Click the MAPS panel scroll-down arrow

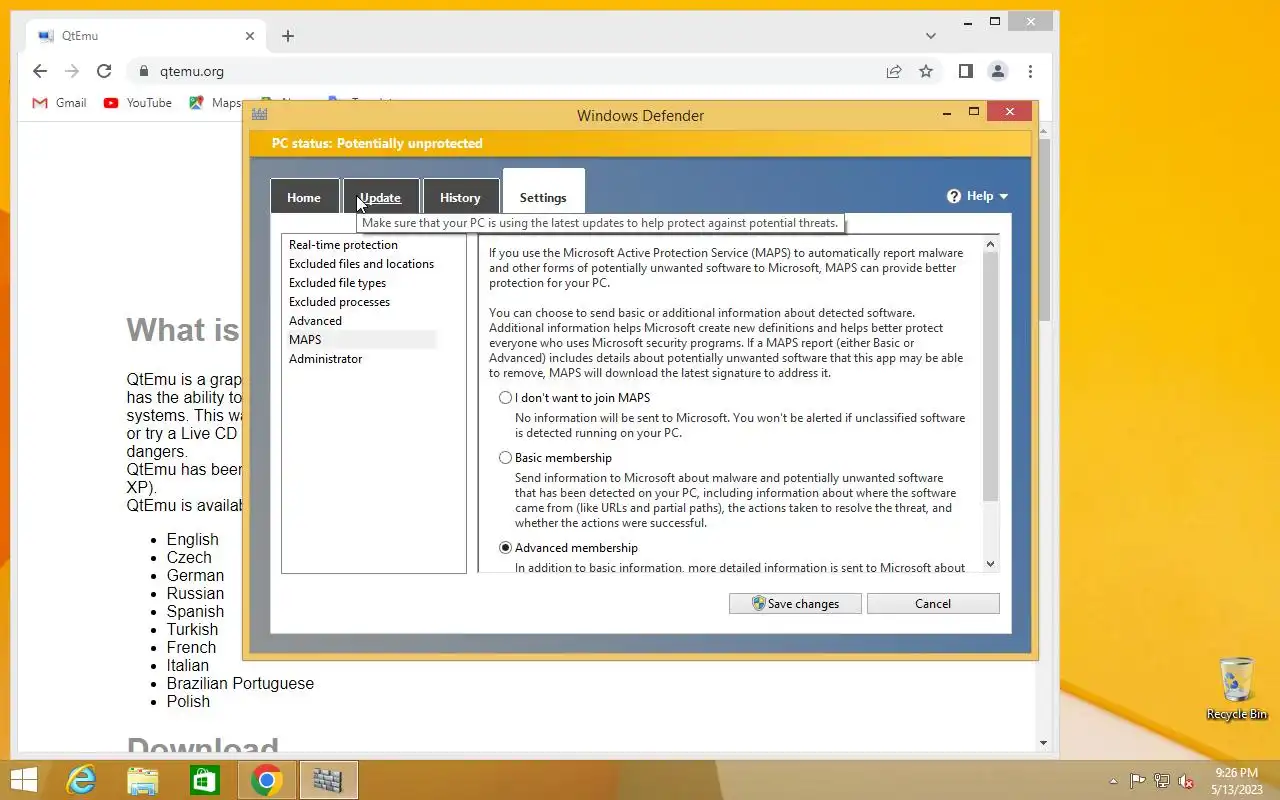click(990, 564)
